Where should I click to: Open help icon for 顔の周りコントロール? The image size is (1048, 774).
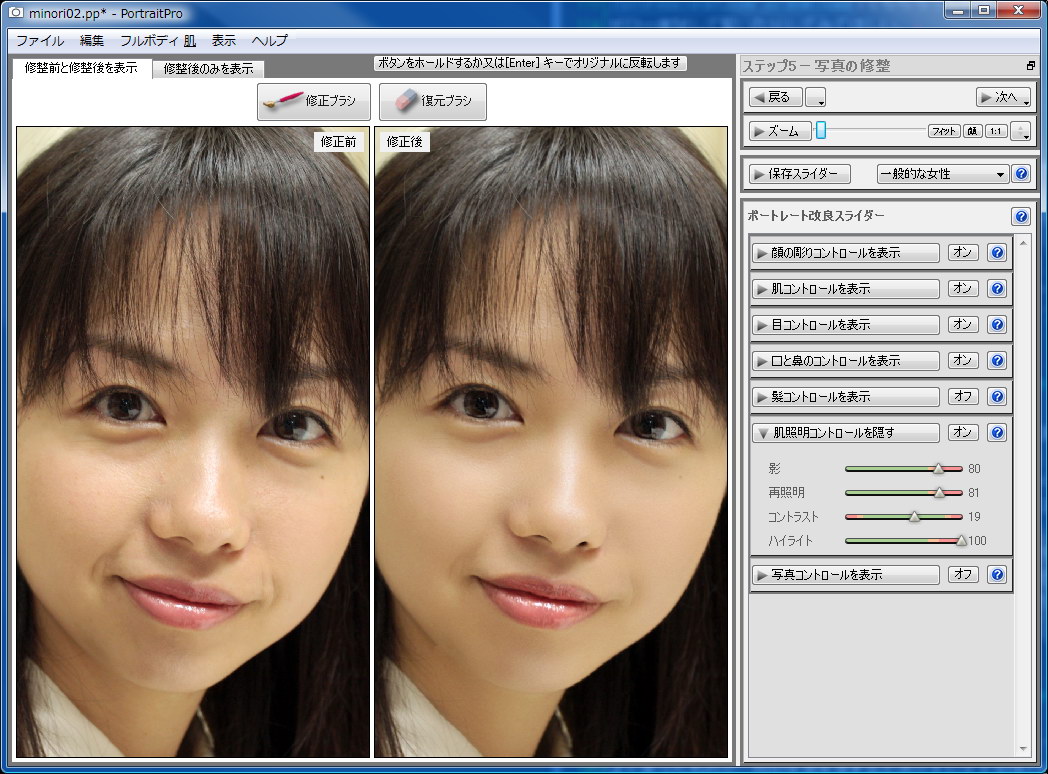tap(997, 253)
